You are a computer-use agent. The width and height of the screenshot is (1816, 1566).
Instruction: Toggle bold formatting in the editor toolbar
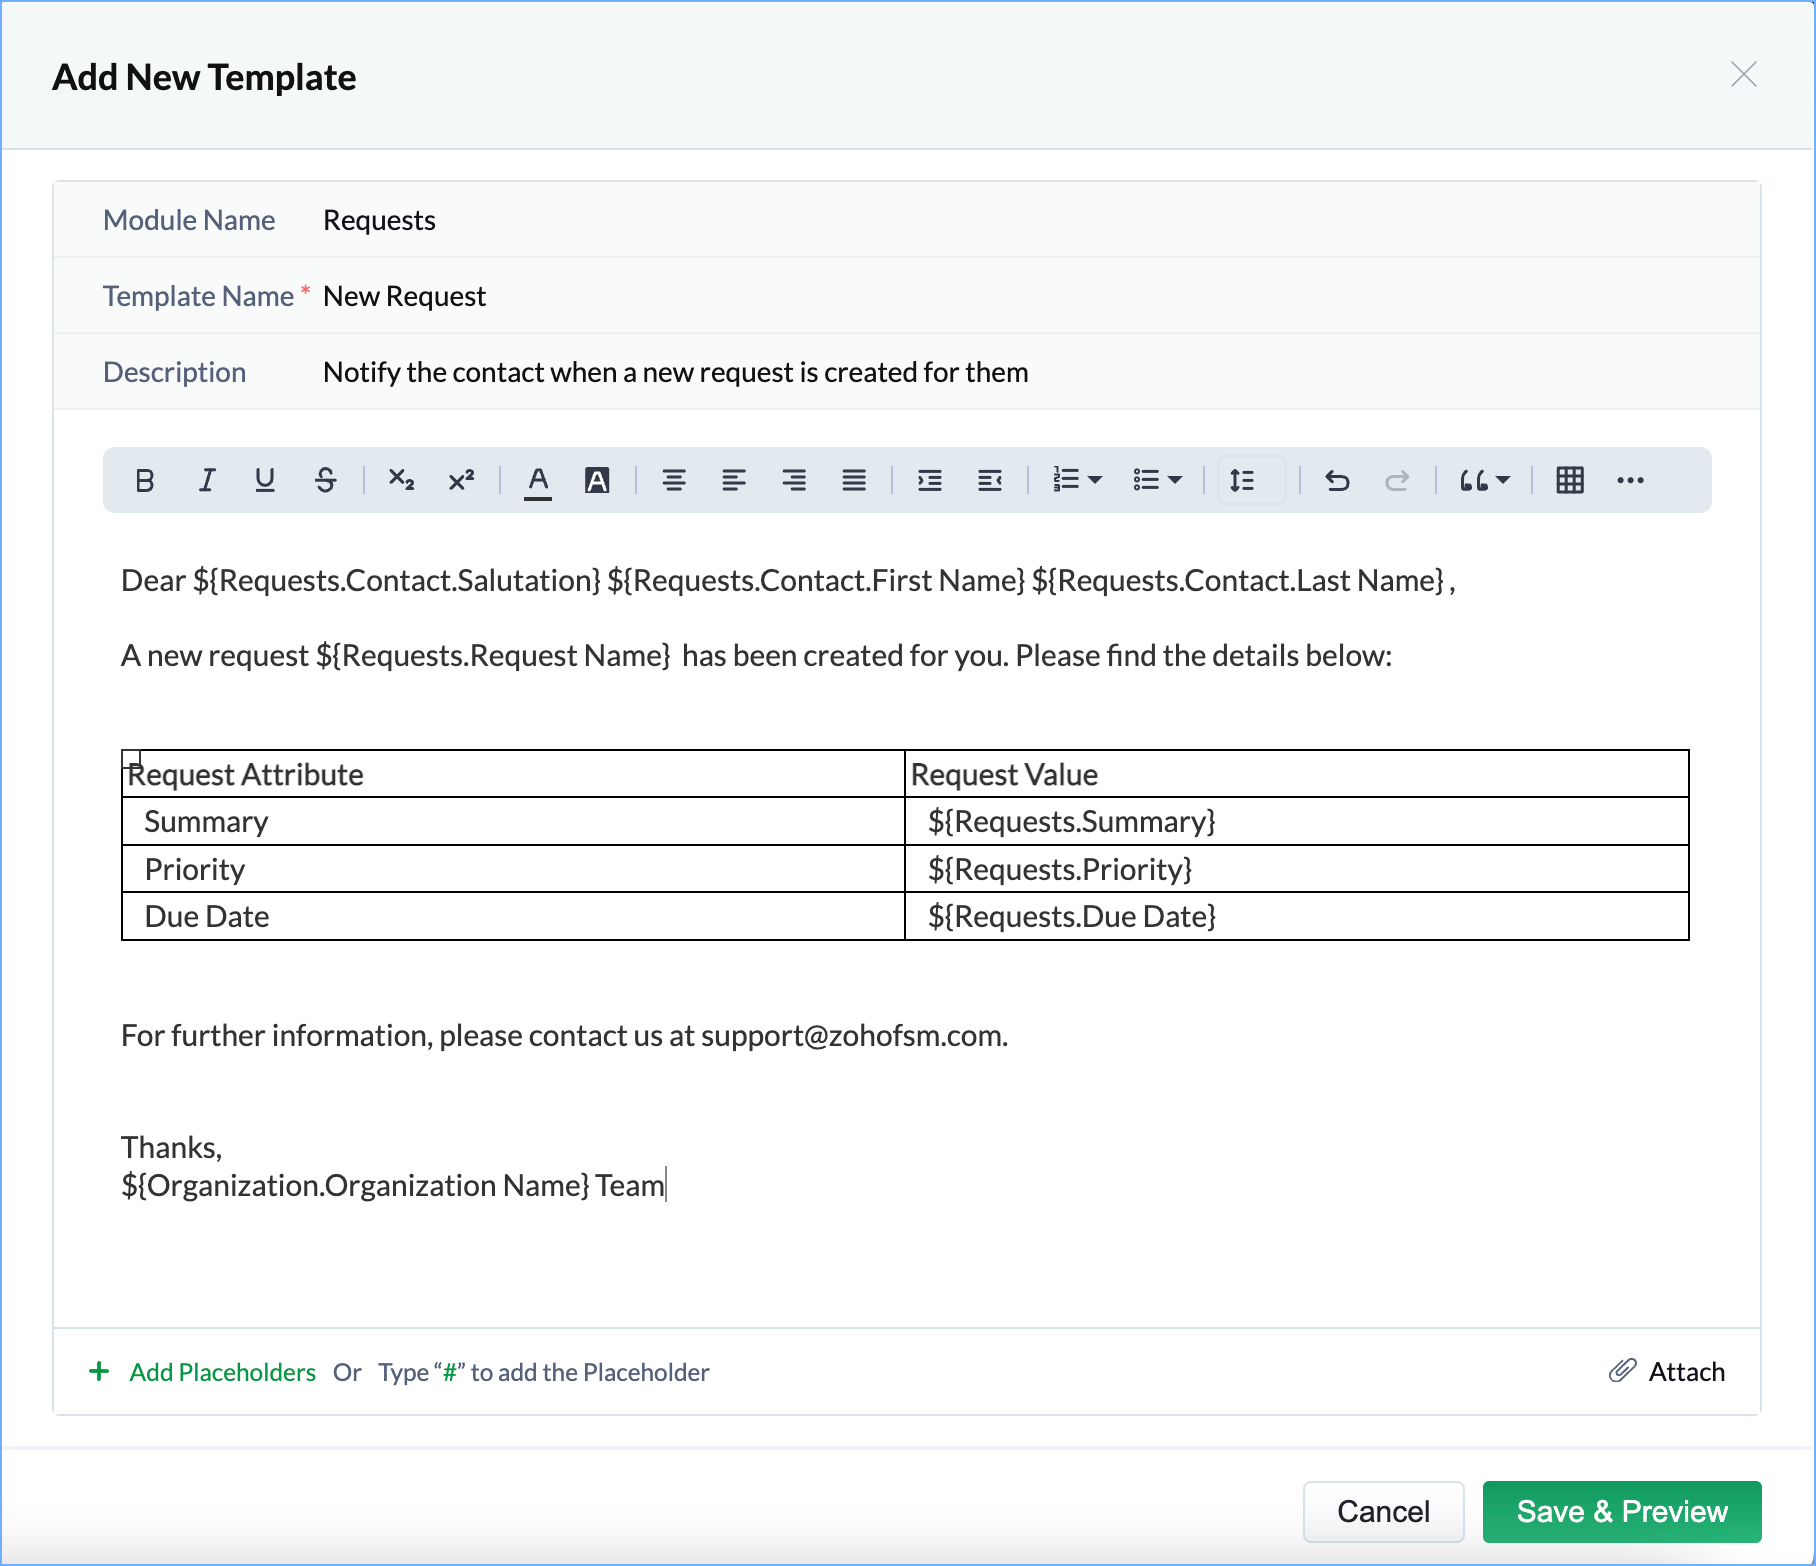(x=145, y=481)
